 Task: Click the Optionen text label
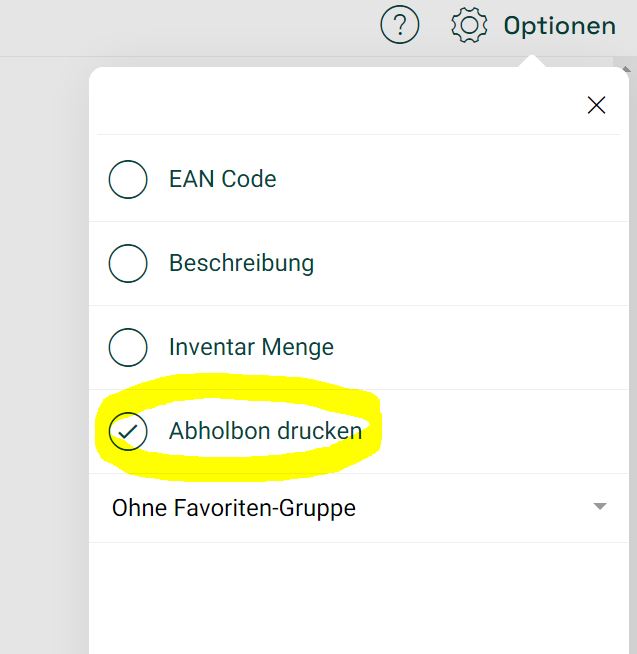(x=560, y=26)
